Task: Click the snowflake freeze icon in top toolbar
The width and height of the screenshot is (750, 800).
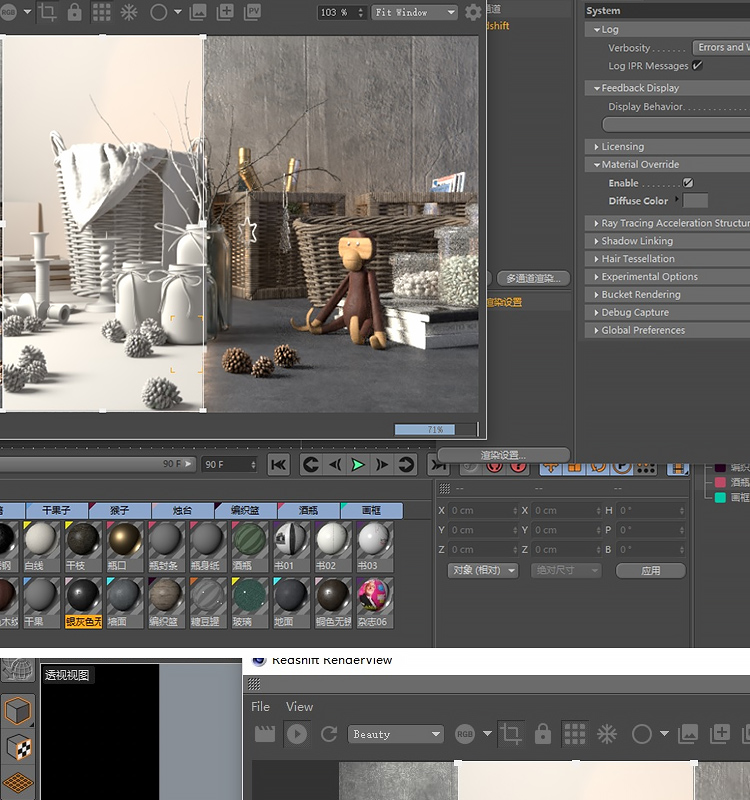Action: coord(129,13)
